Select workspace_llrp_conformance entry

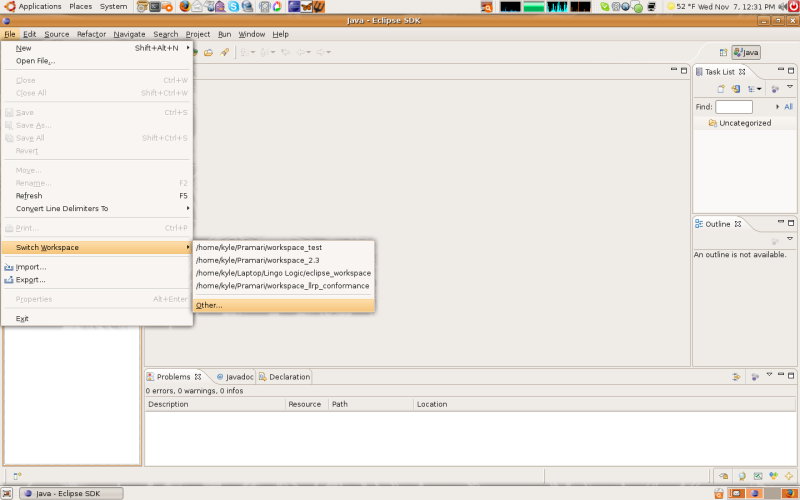tap(284, 286)
